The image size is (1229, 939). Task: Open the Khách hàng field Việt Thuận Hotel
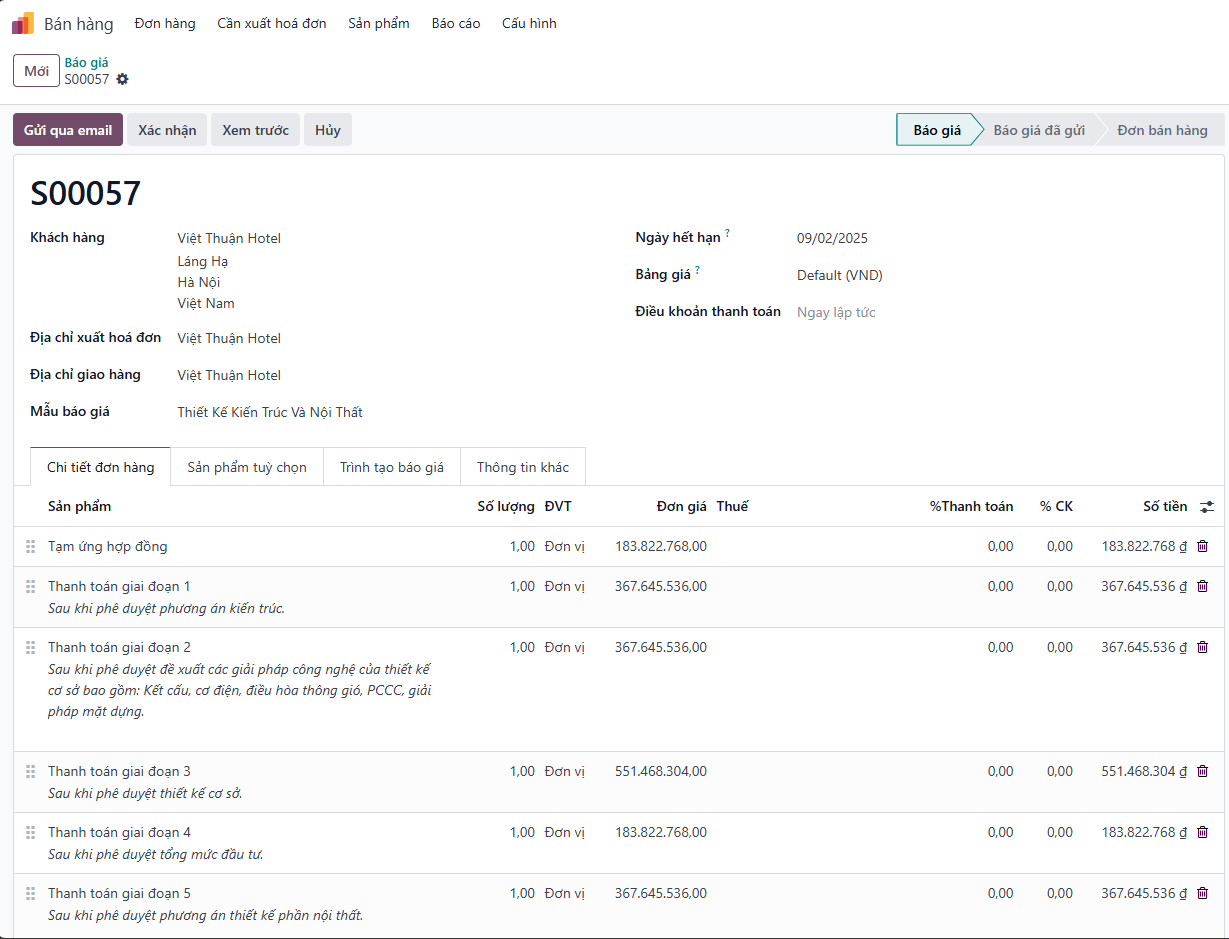pos(229,238)
